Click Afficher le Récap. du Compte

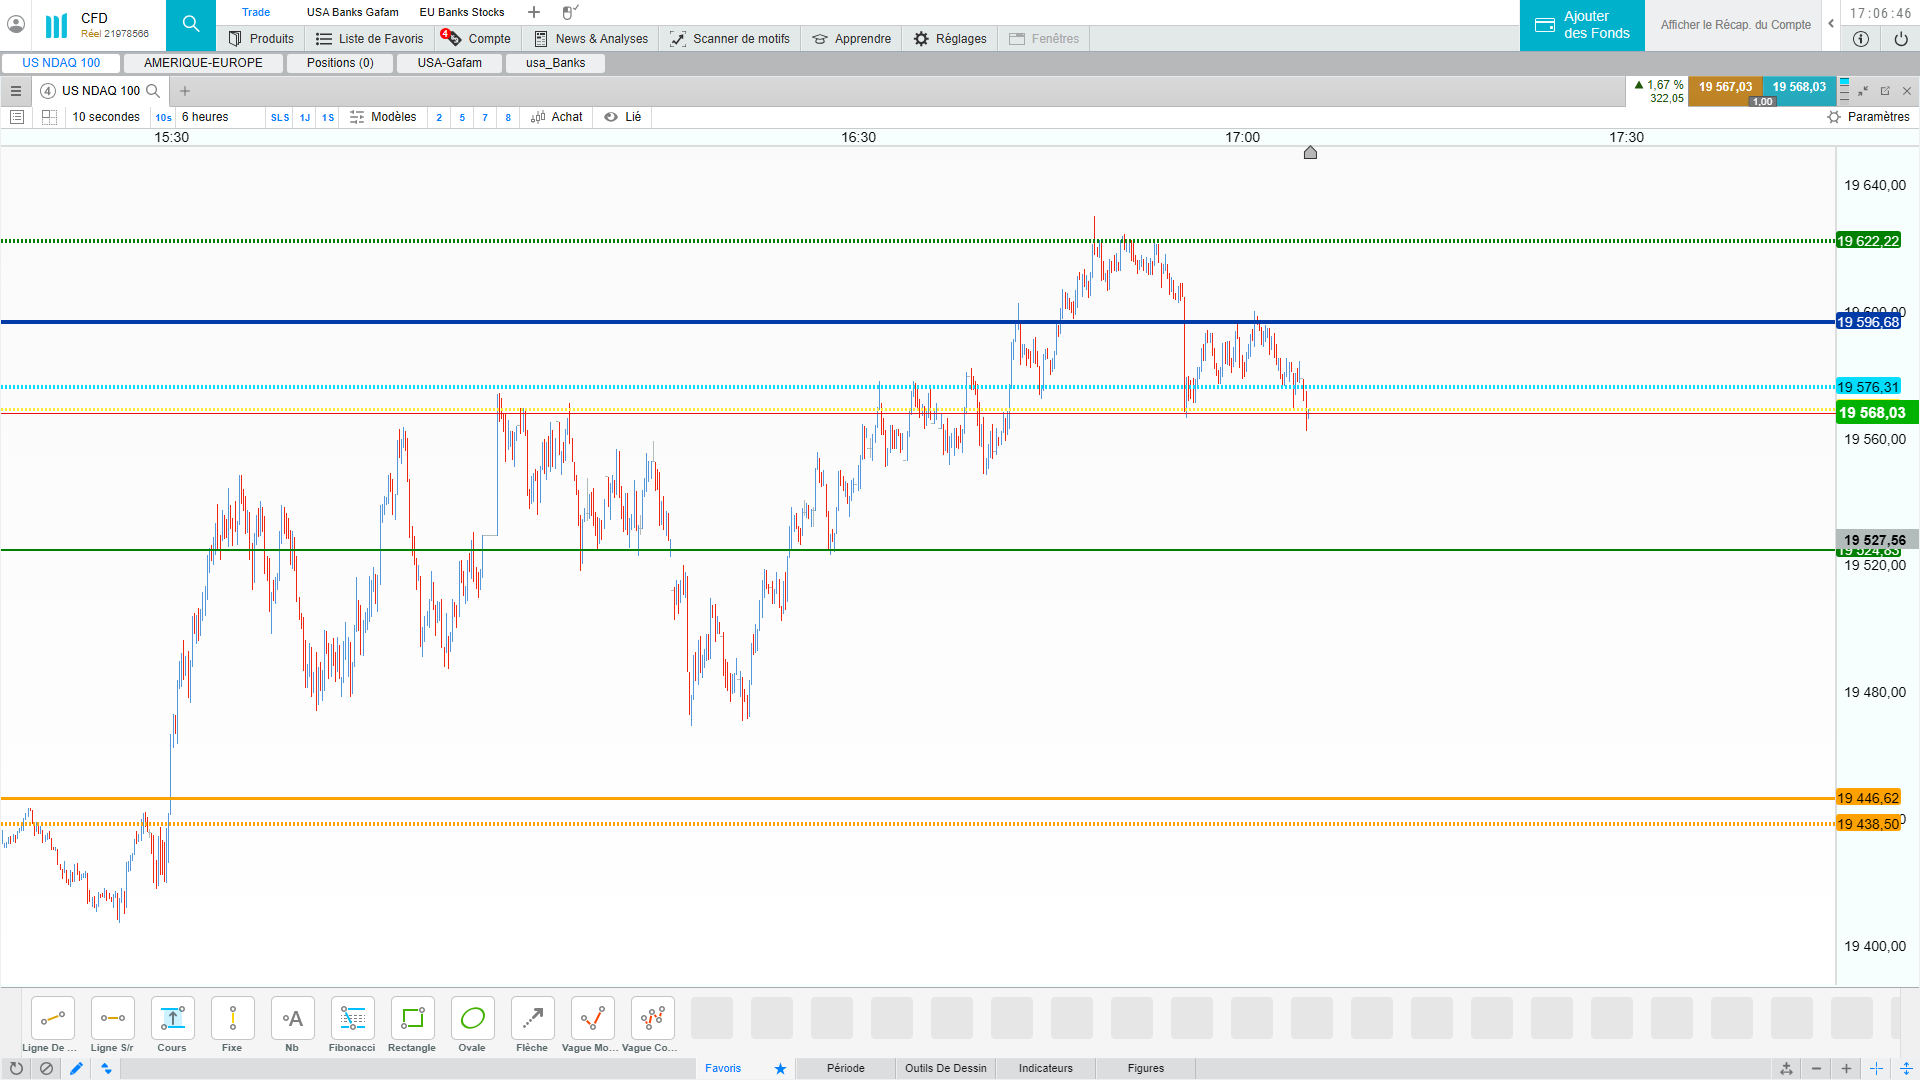tap(1735, 25)
